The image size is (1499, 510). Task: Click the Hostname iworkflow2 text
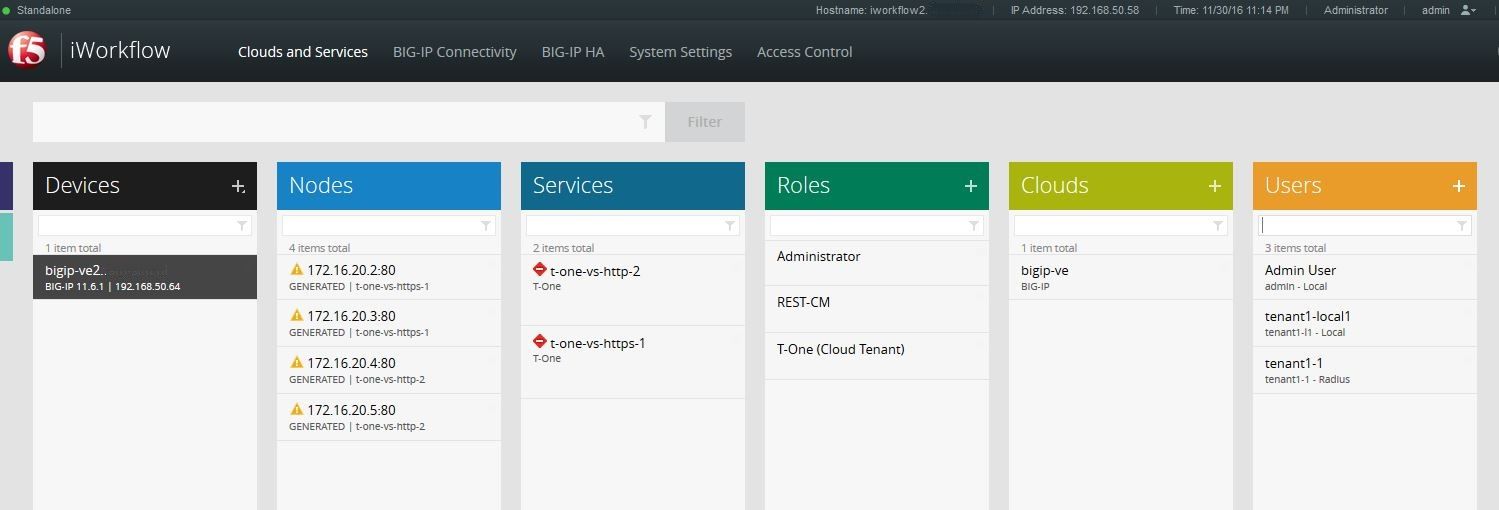(872, 10)
